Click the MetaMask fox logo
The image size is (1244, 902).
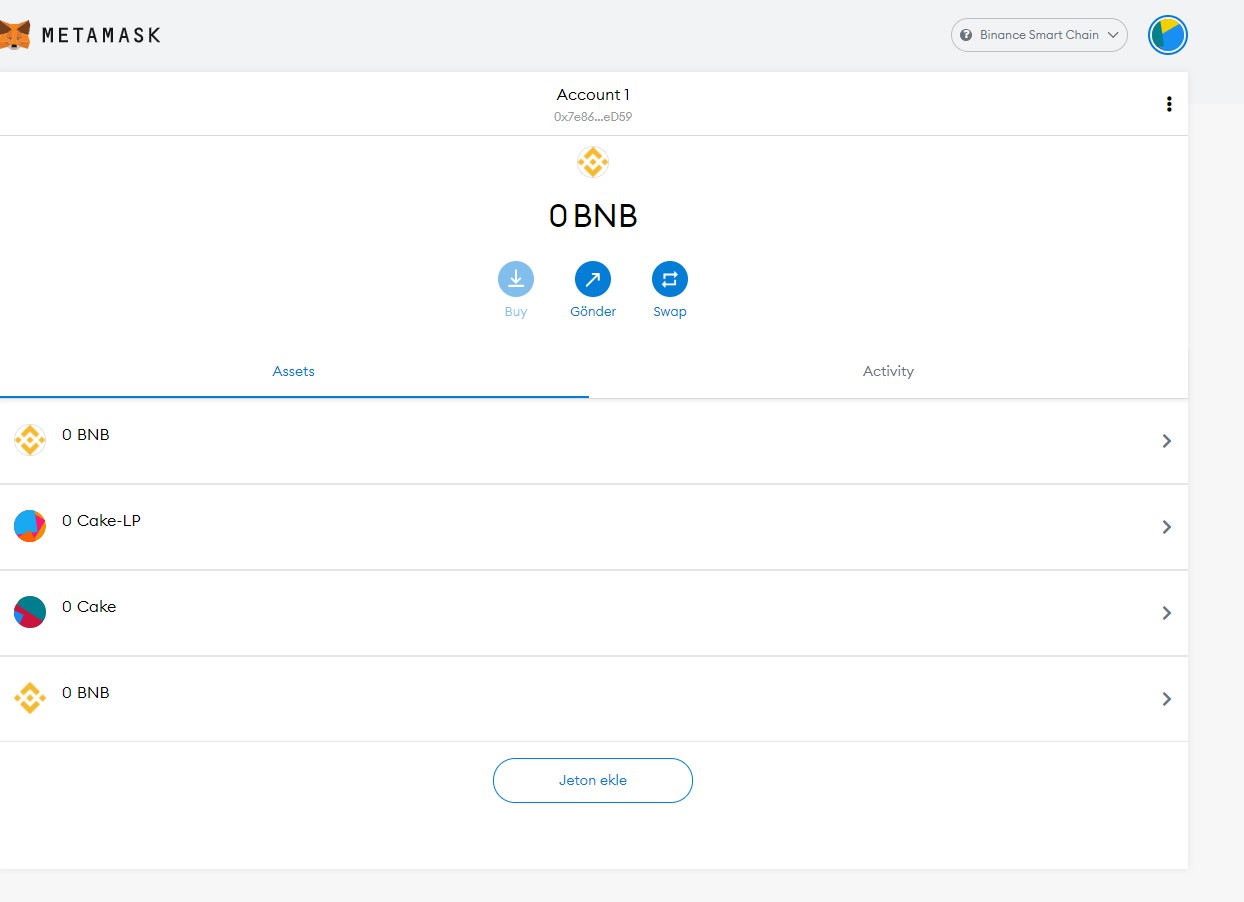coord(14,36)
